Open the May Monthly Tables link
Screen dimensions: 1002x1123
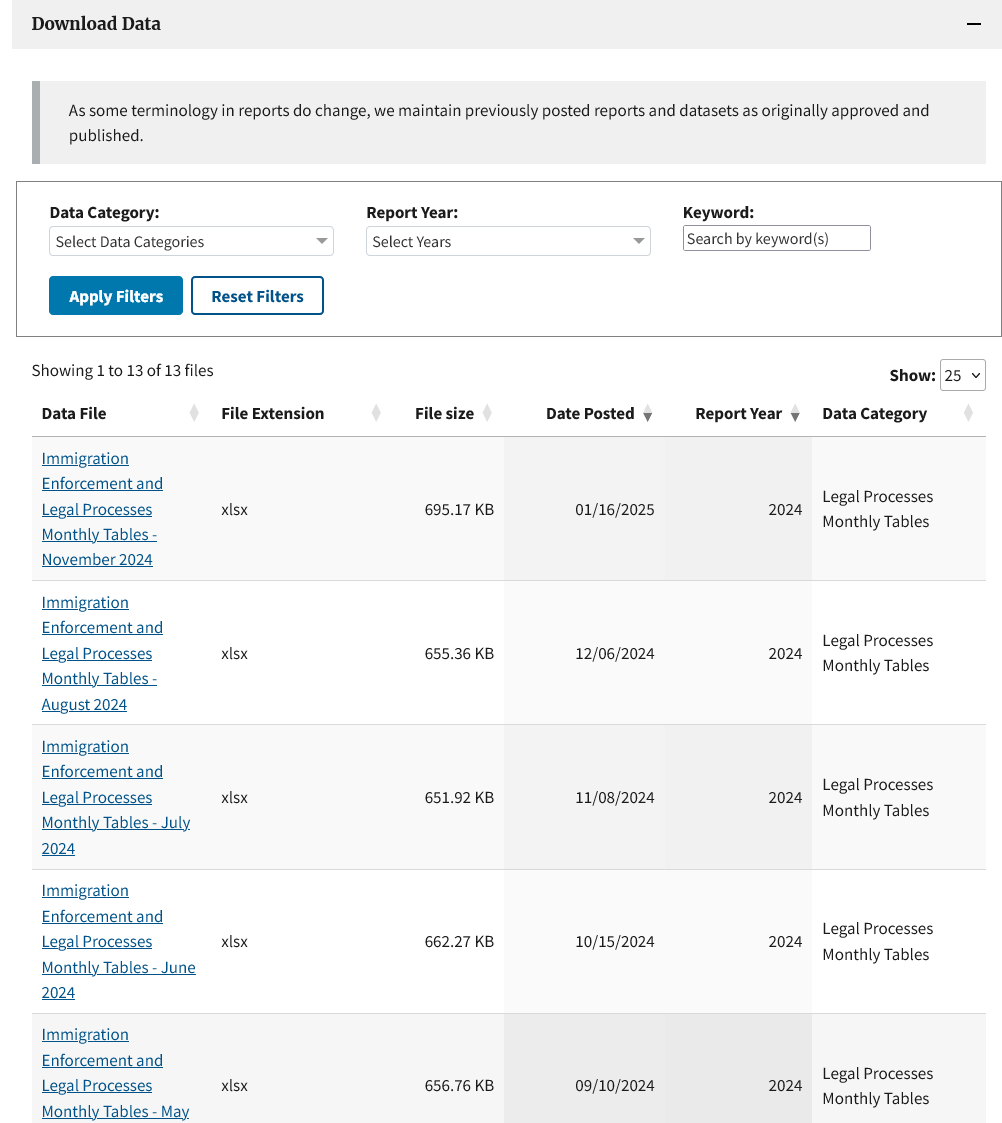(x=115, y=1073)
